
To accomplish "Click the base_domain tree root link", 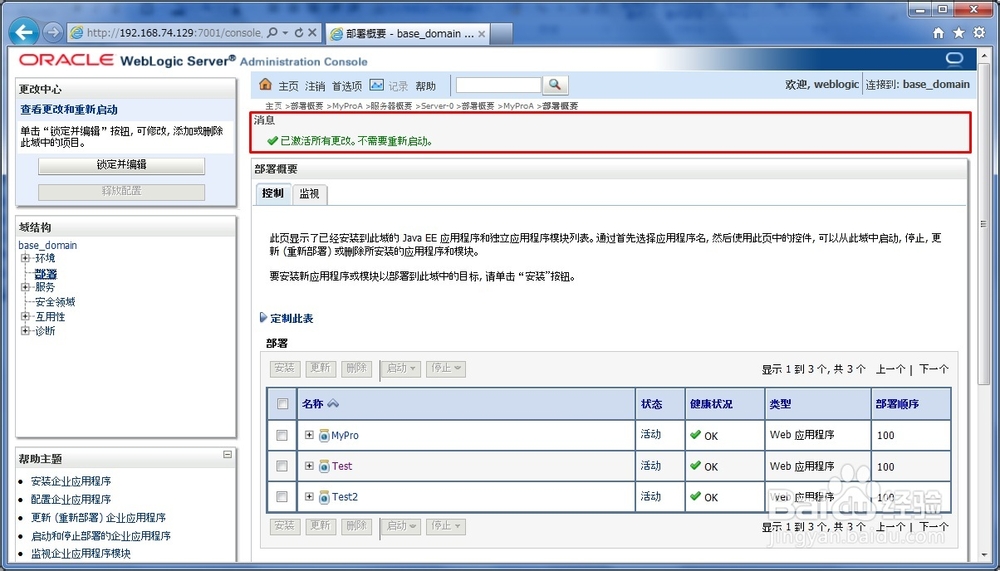I will coord(48,245).
